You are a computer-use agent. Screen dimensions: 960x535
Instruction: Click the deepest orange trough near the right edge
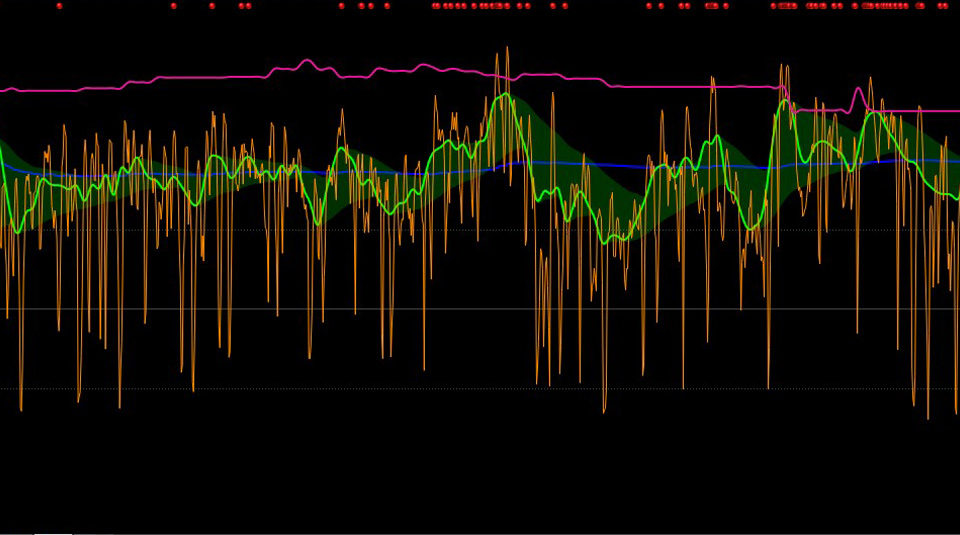(x=928, y=417)
